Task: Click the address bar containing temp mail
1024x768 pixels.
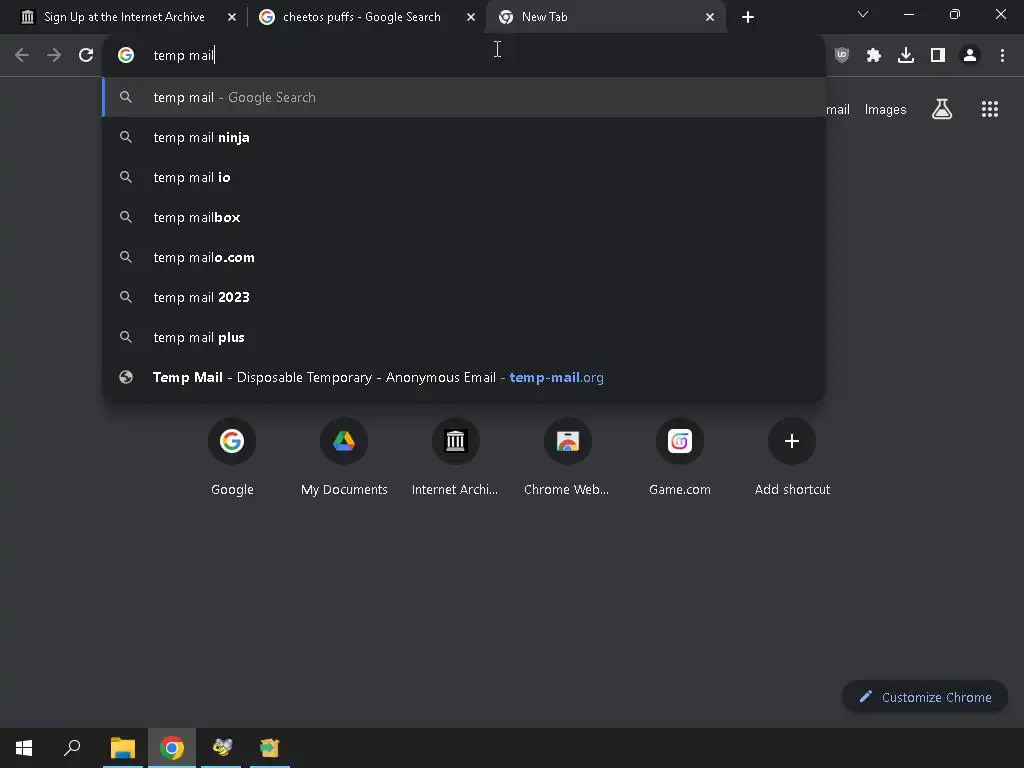Action: [464, 56]
